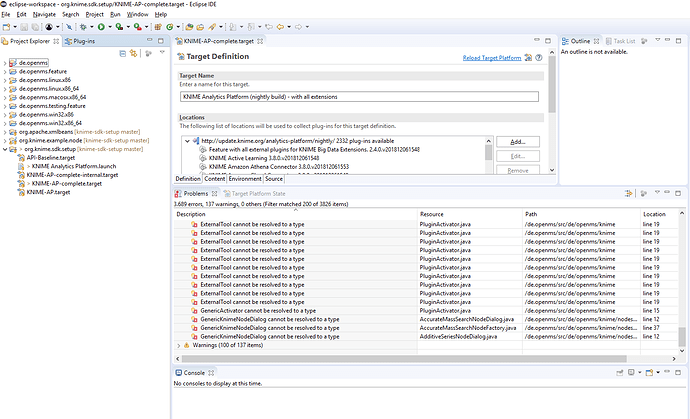
Task: Close the KNIME-AP-complete.target editor tab
Action: [260, 41]
